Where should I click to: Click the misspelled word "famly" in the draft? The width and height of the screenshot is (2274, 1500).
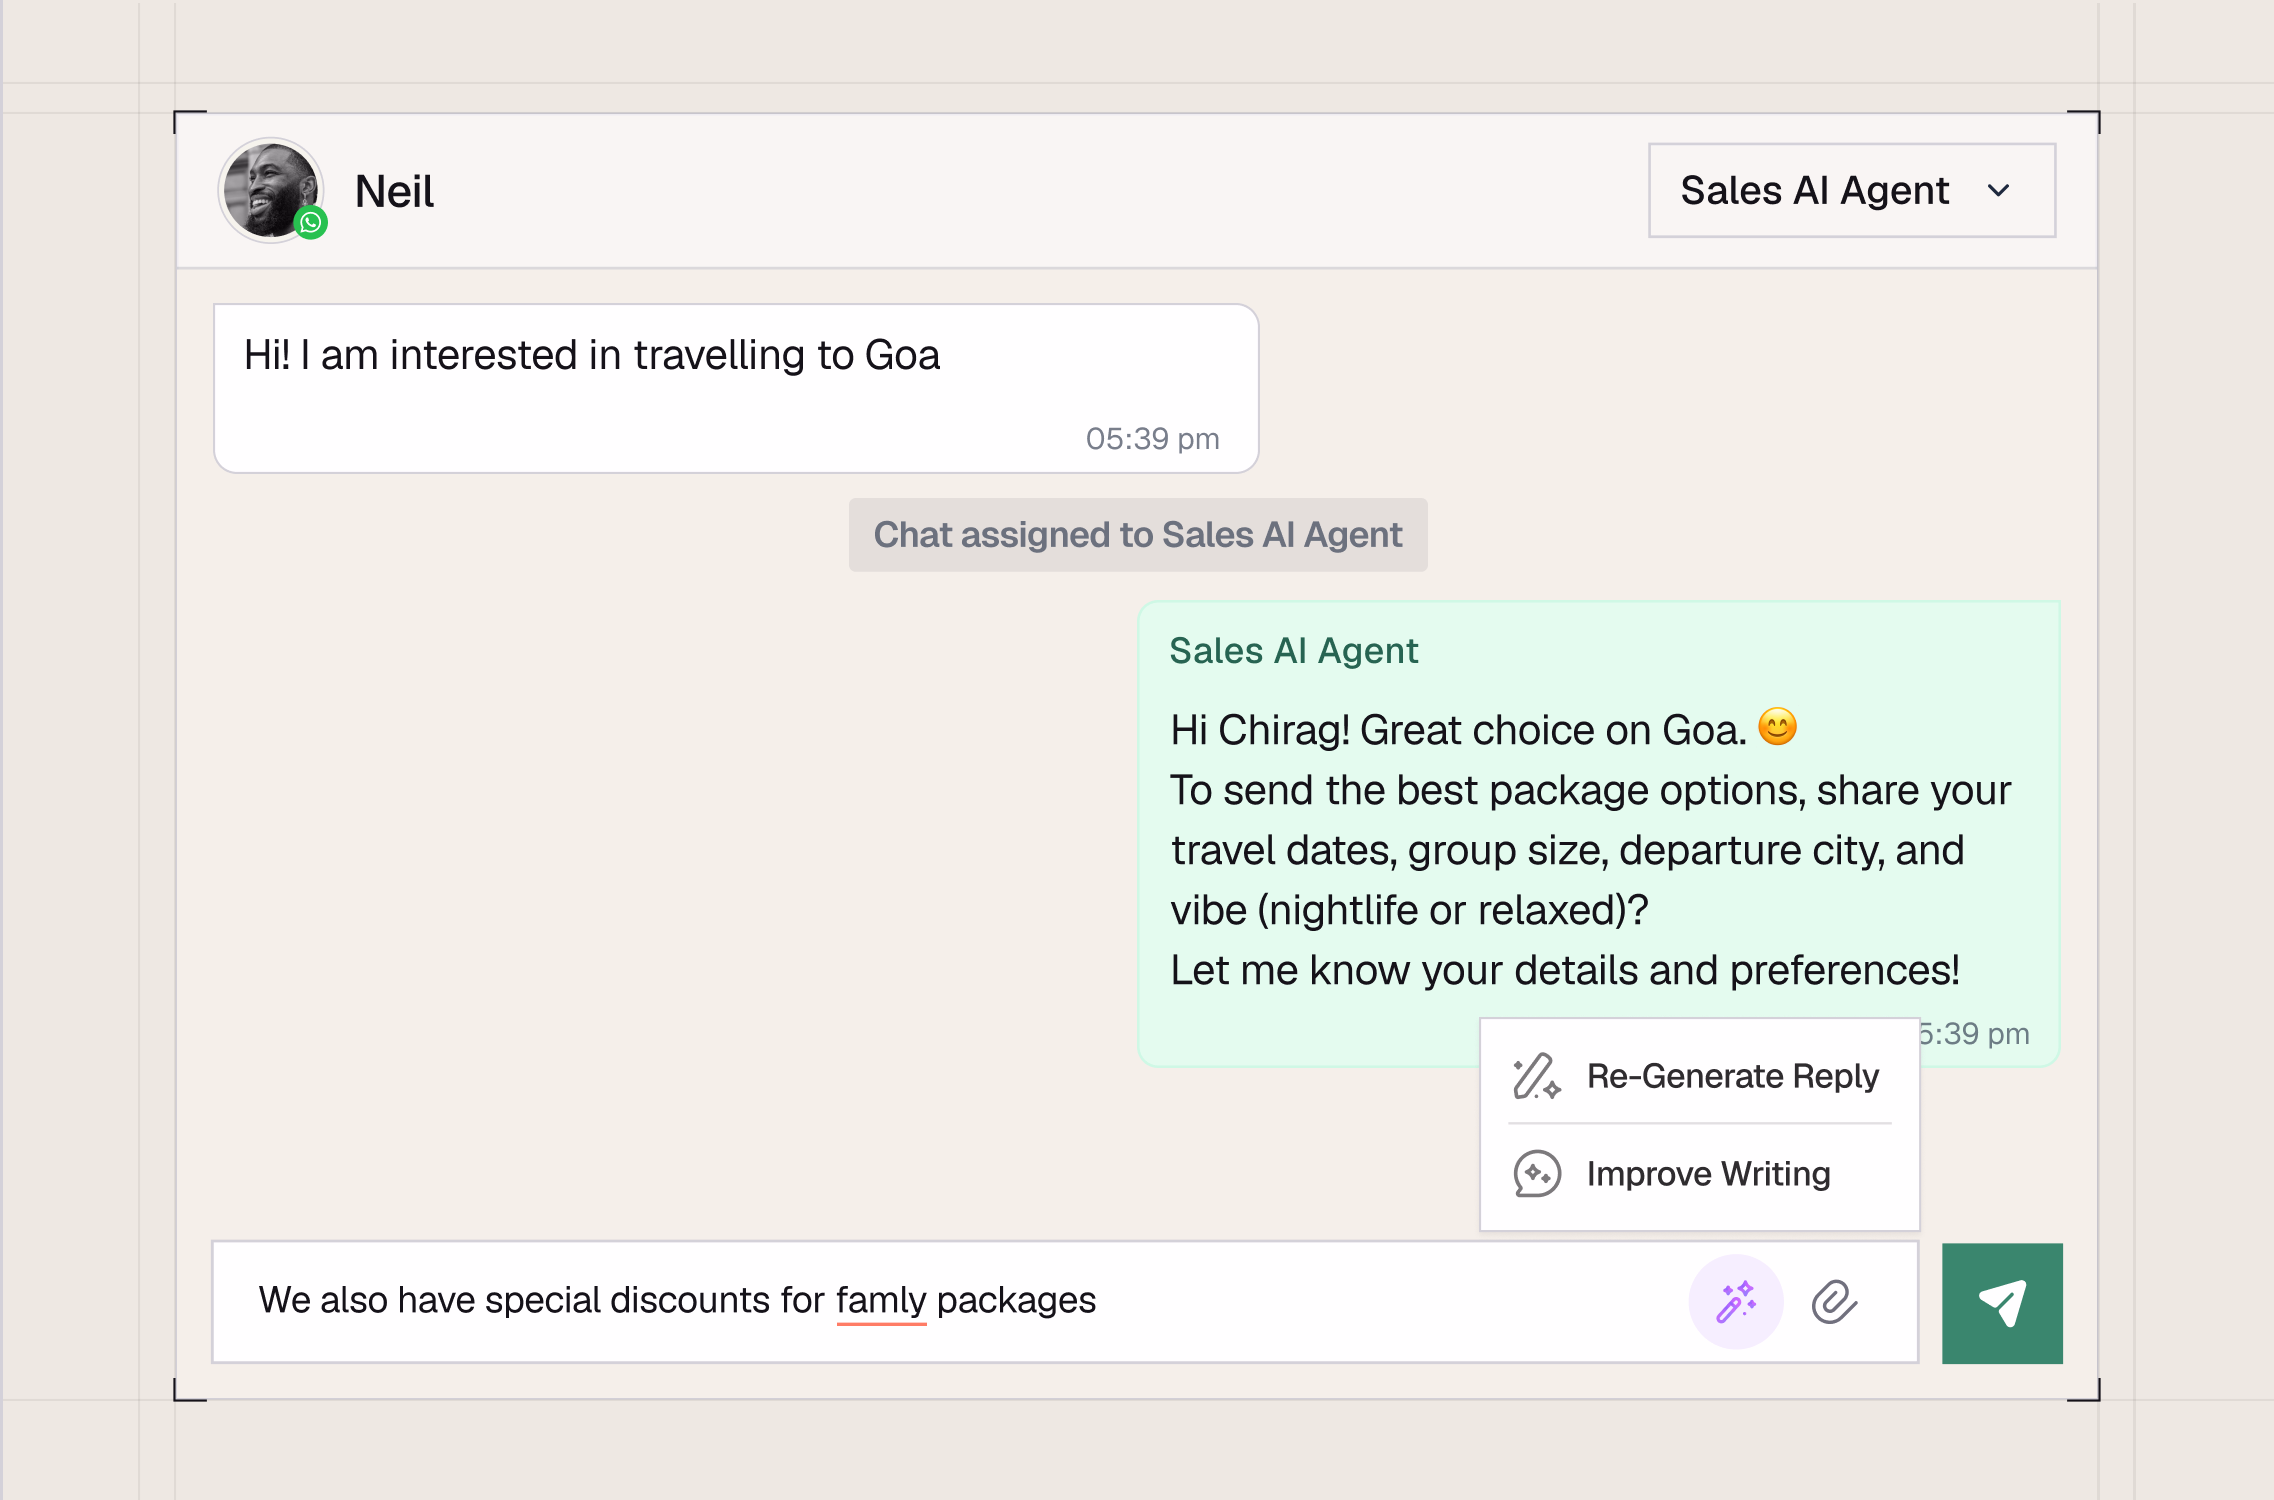881,1300
